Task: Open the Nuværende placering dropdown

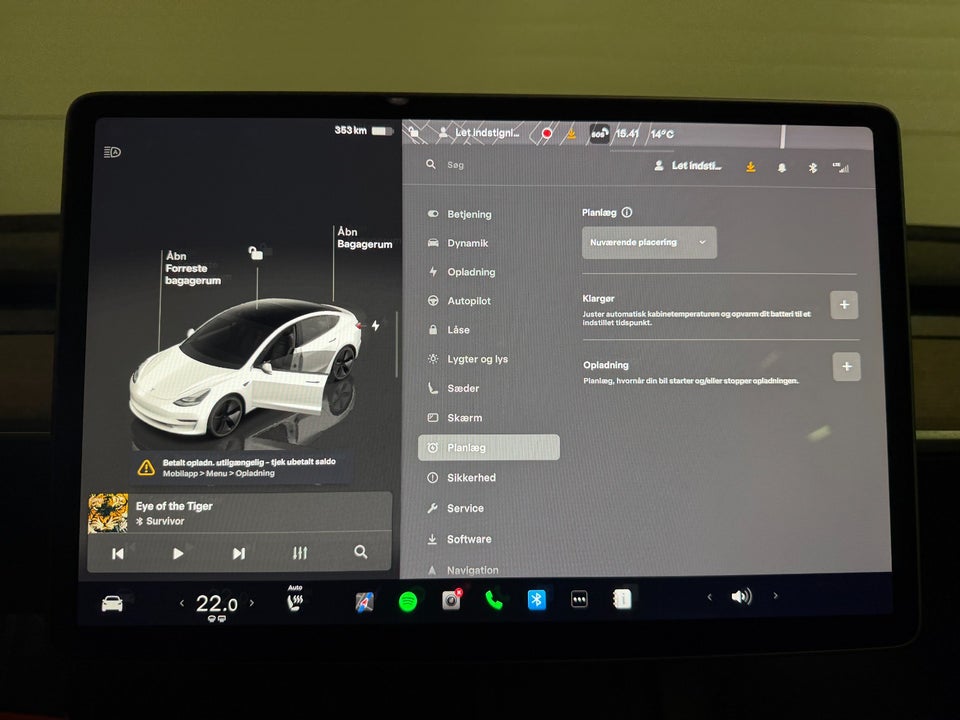Action: tap(648, 242)
